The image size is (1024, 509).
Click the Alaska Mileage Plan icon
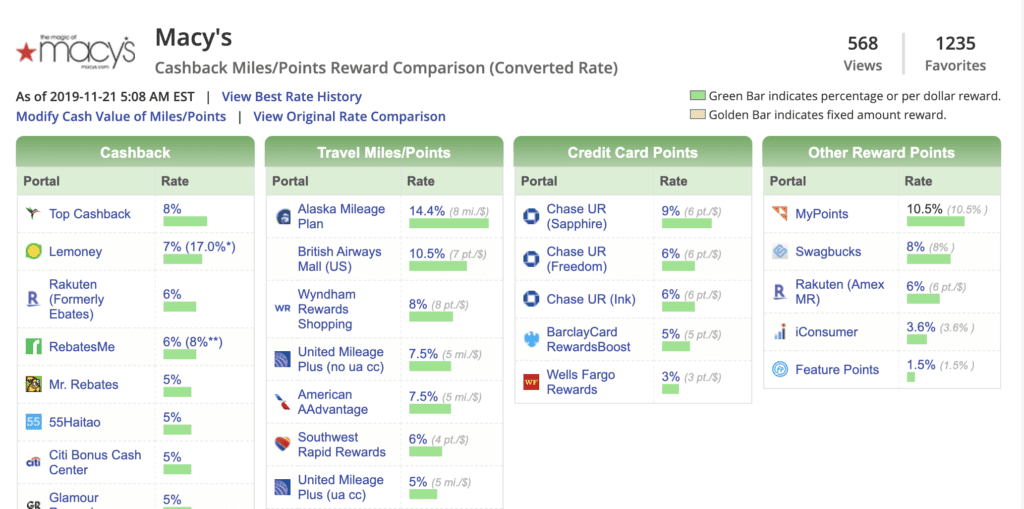pos(282,217)
